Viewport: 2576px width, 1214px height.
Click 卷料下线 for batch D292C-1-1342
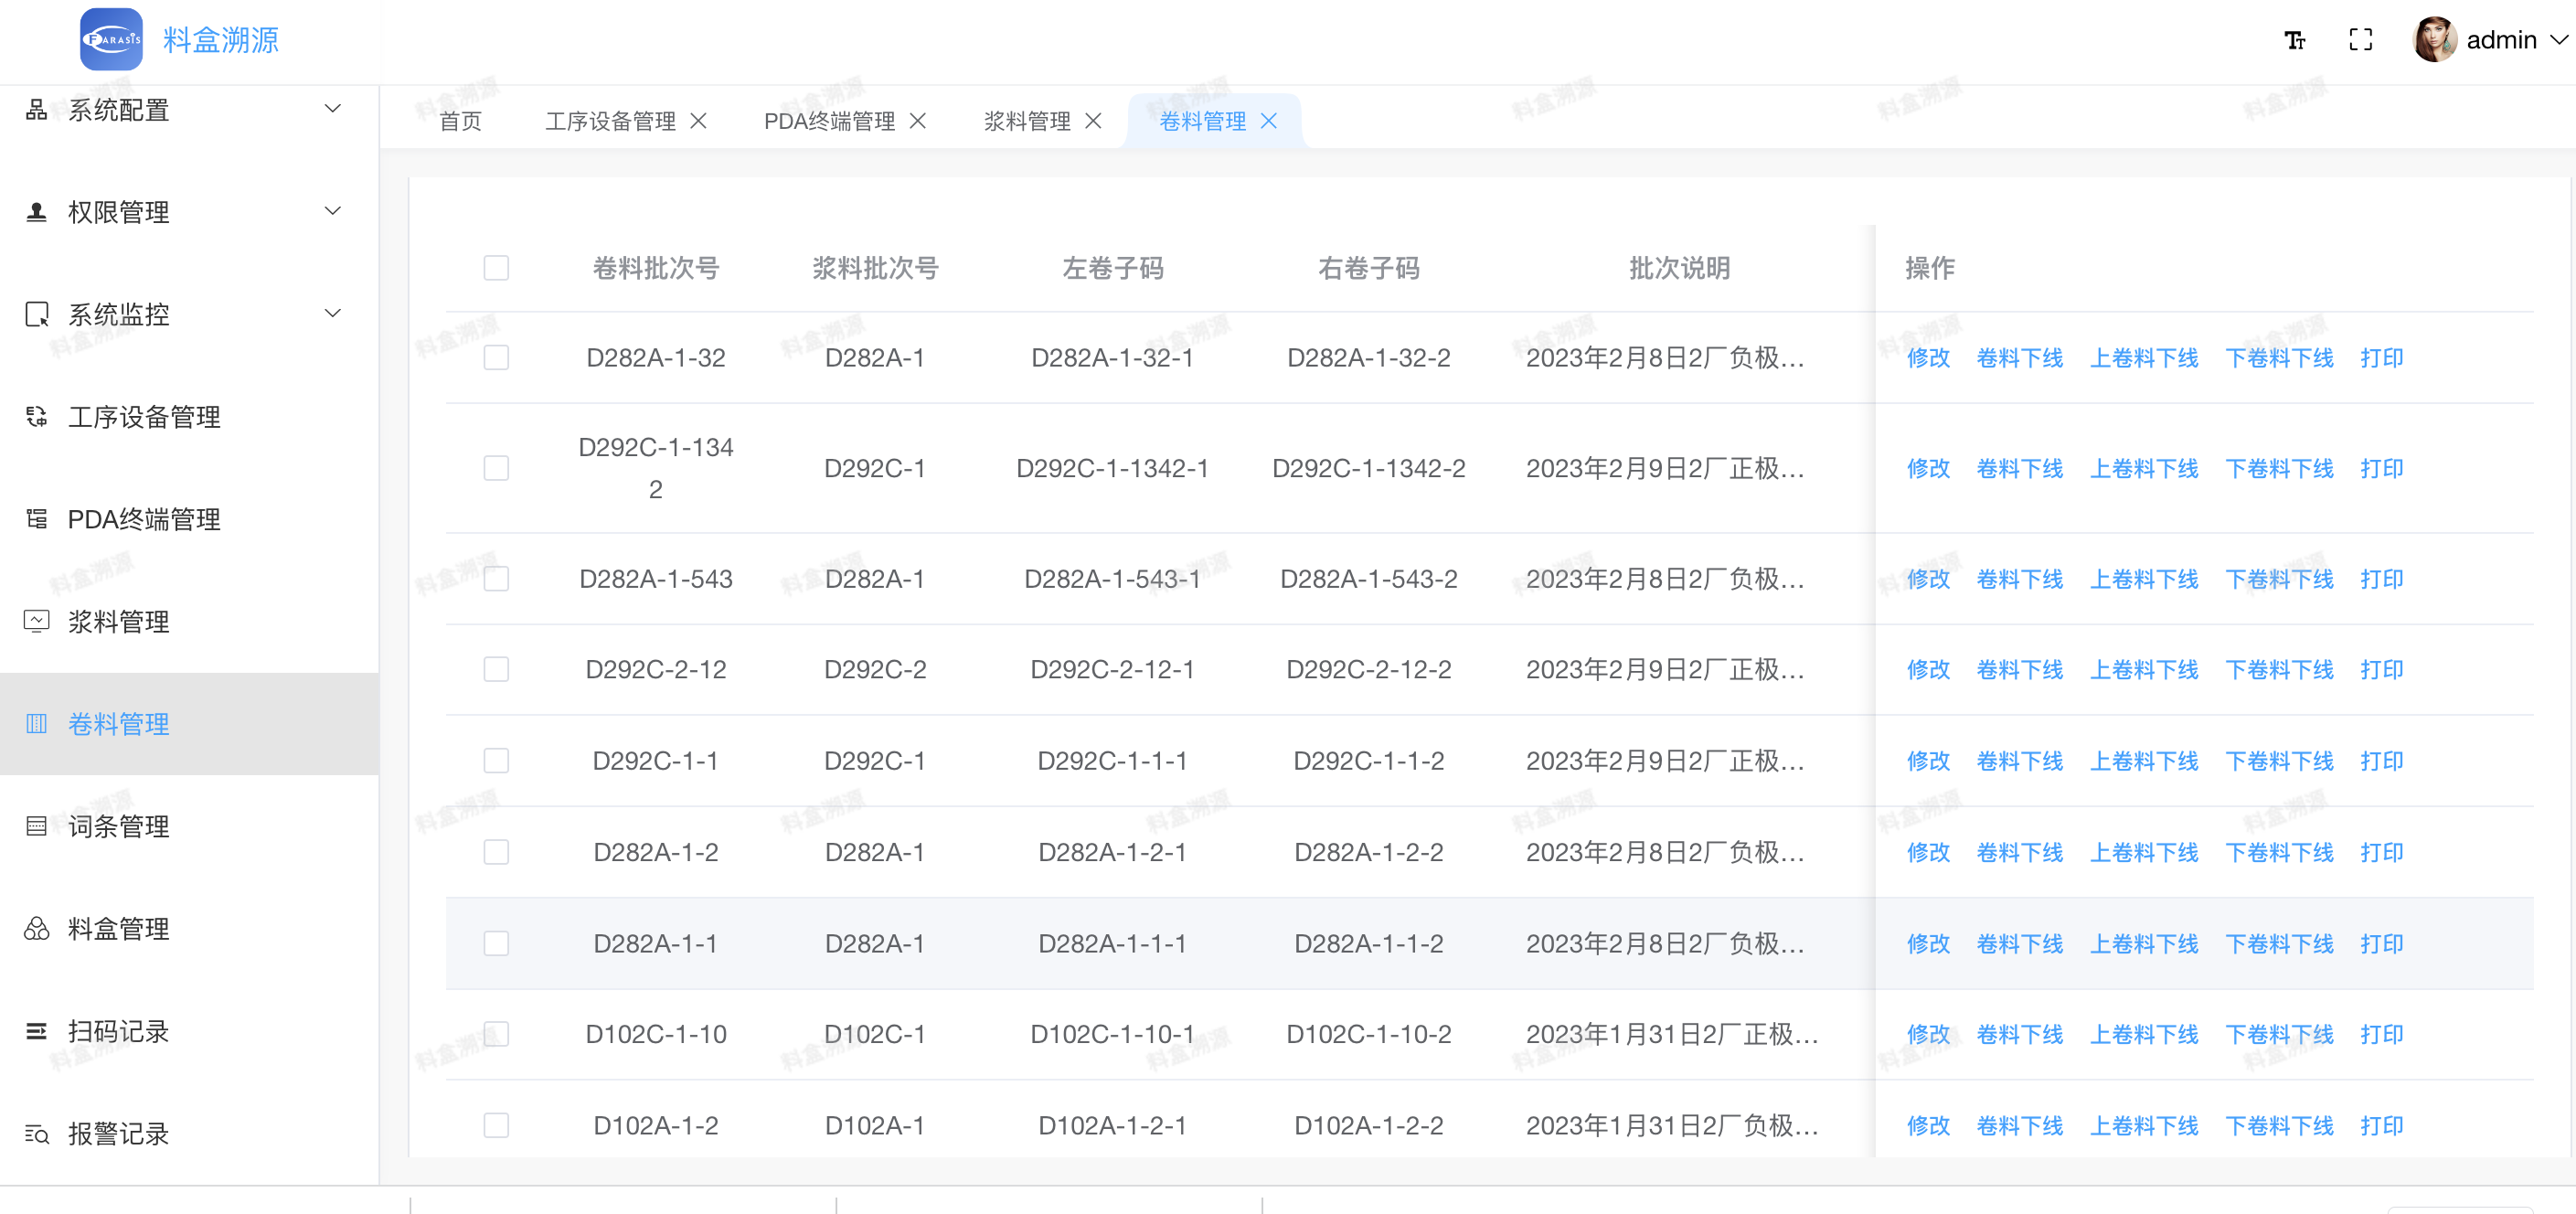[x=2020, y=468]
